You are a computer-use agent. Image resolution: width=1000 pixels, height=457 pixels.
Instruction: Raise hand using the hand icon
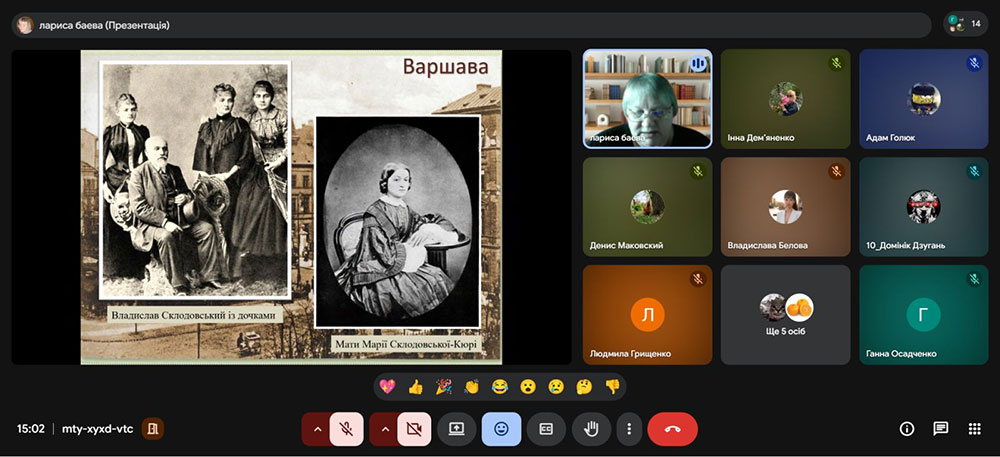click(591, 429)
